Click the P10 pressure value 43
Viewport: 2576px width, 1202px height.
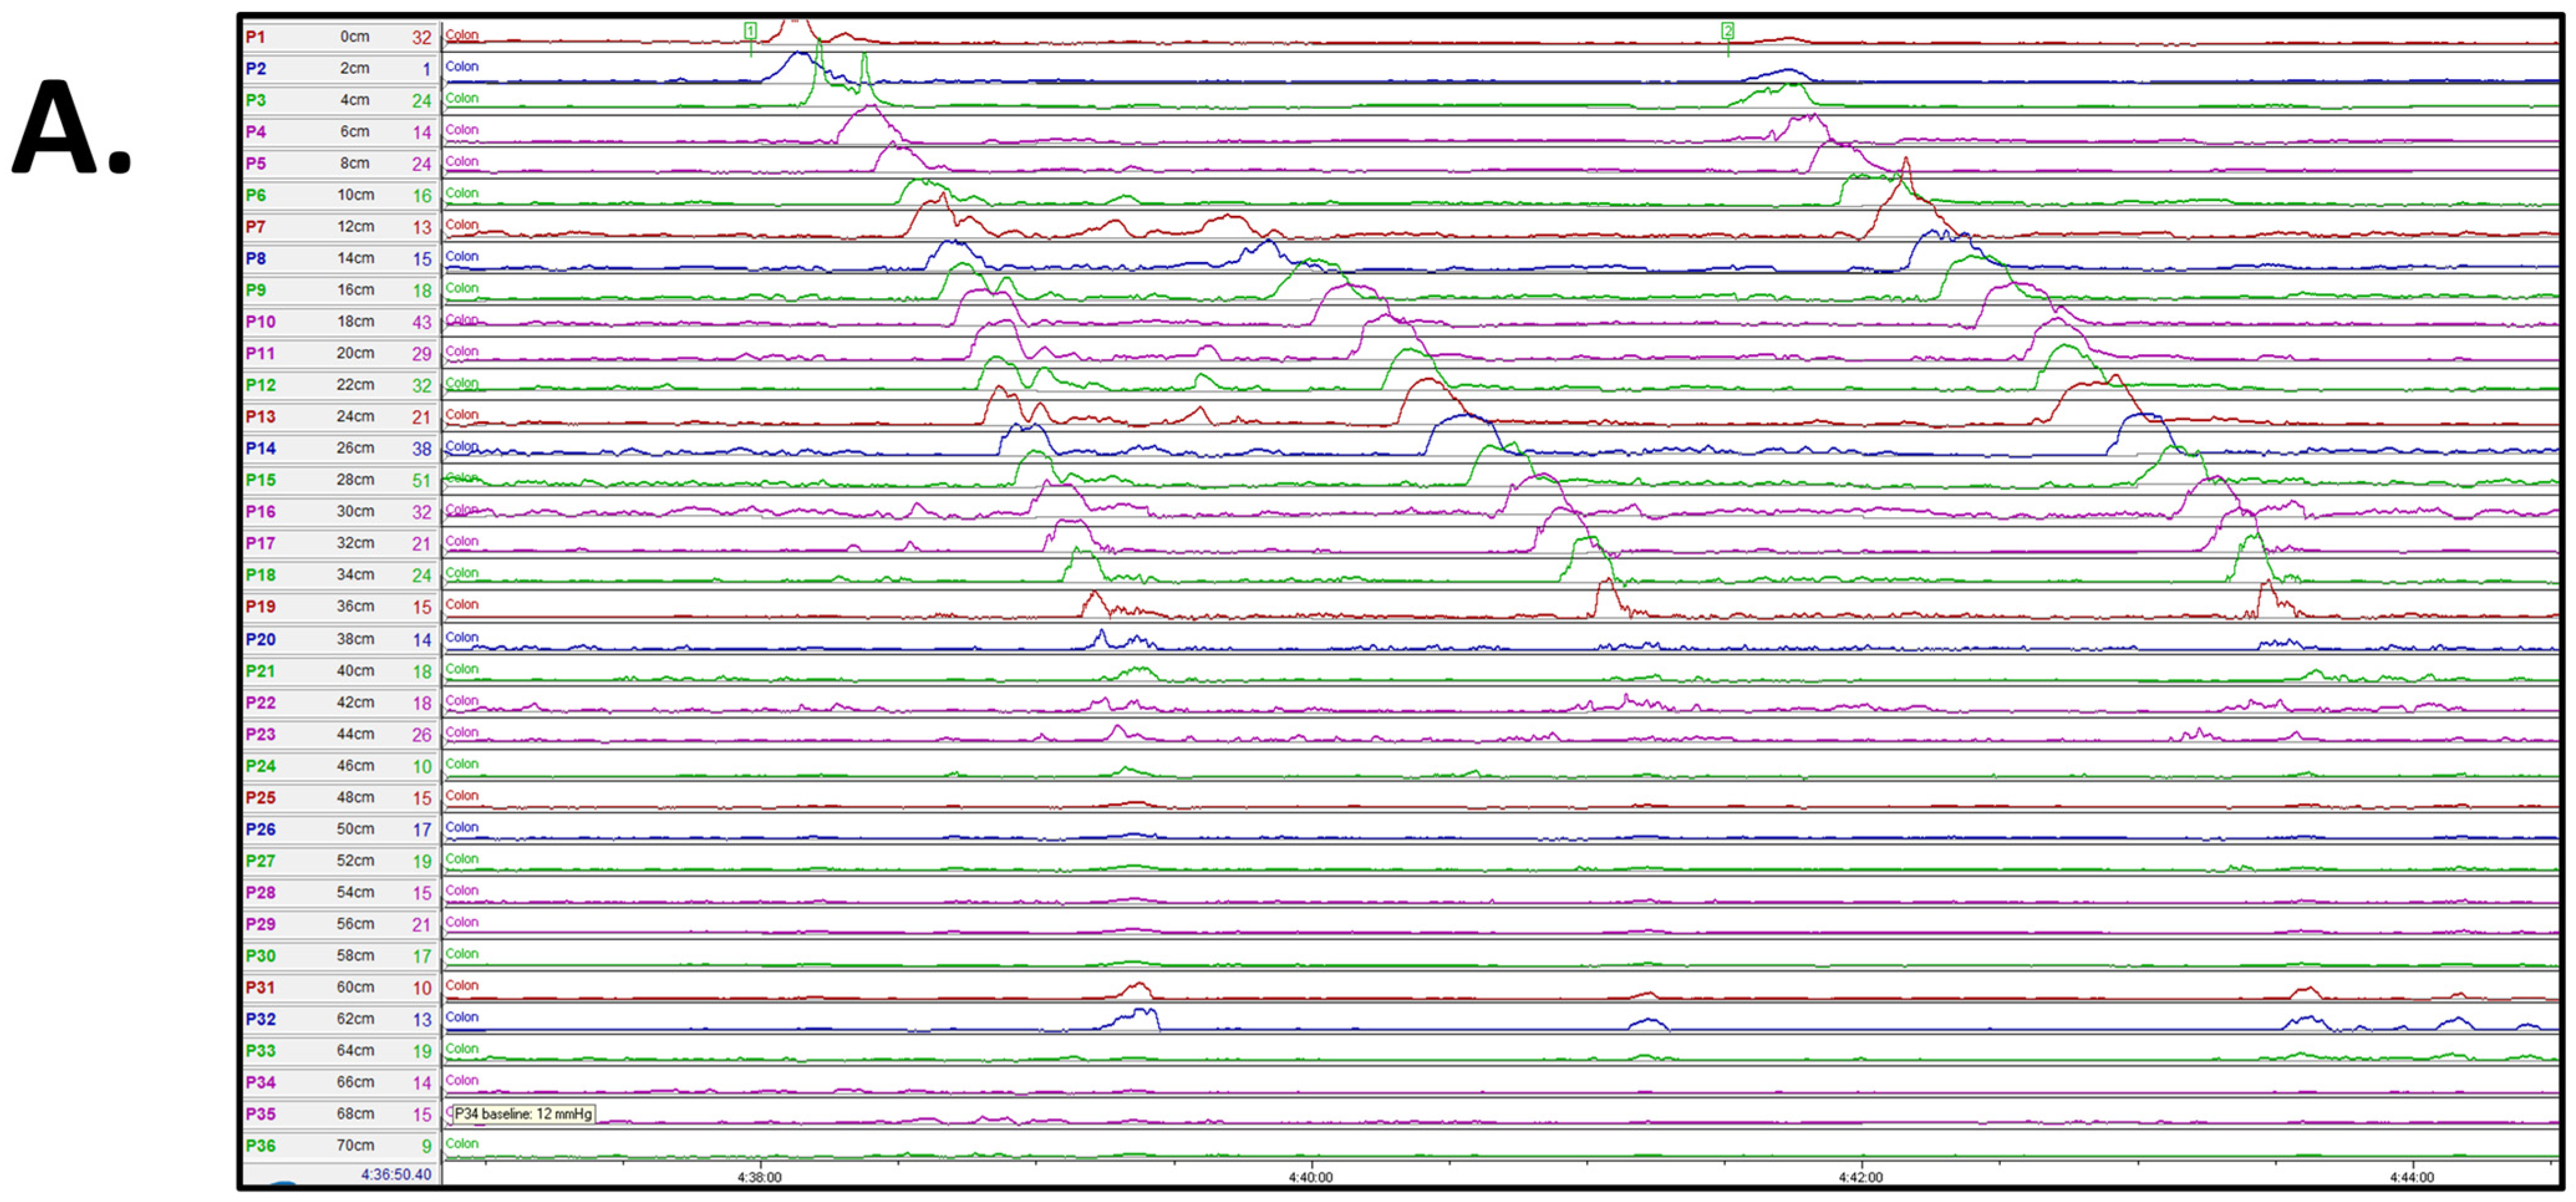pos(421,322)
